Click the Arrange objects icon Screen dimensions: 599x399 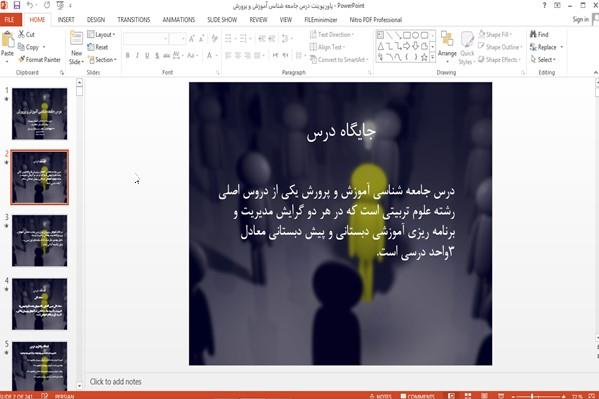[x=447, y=39]
